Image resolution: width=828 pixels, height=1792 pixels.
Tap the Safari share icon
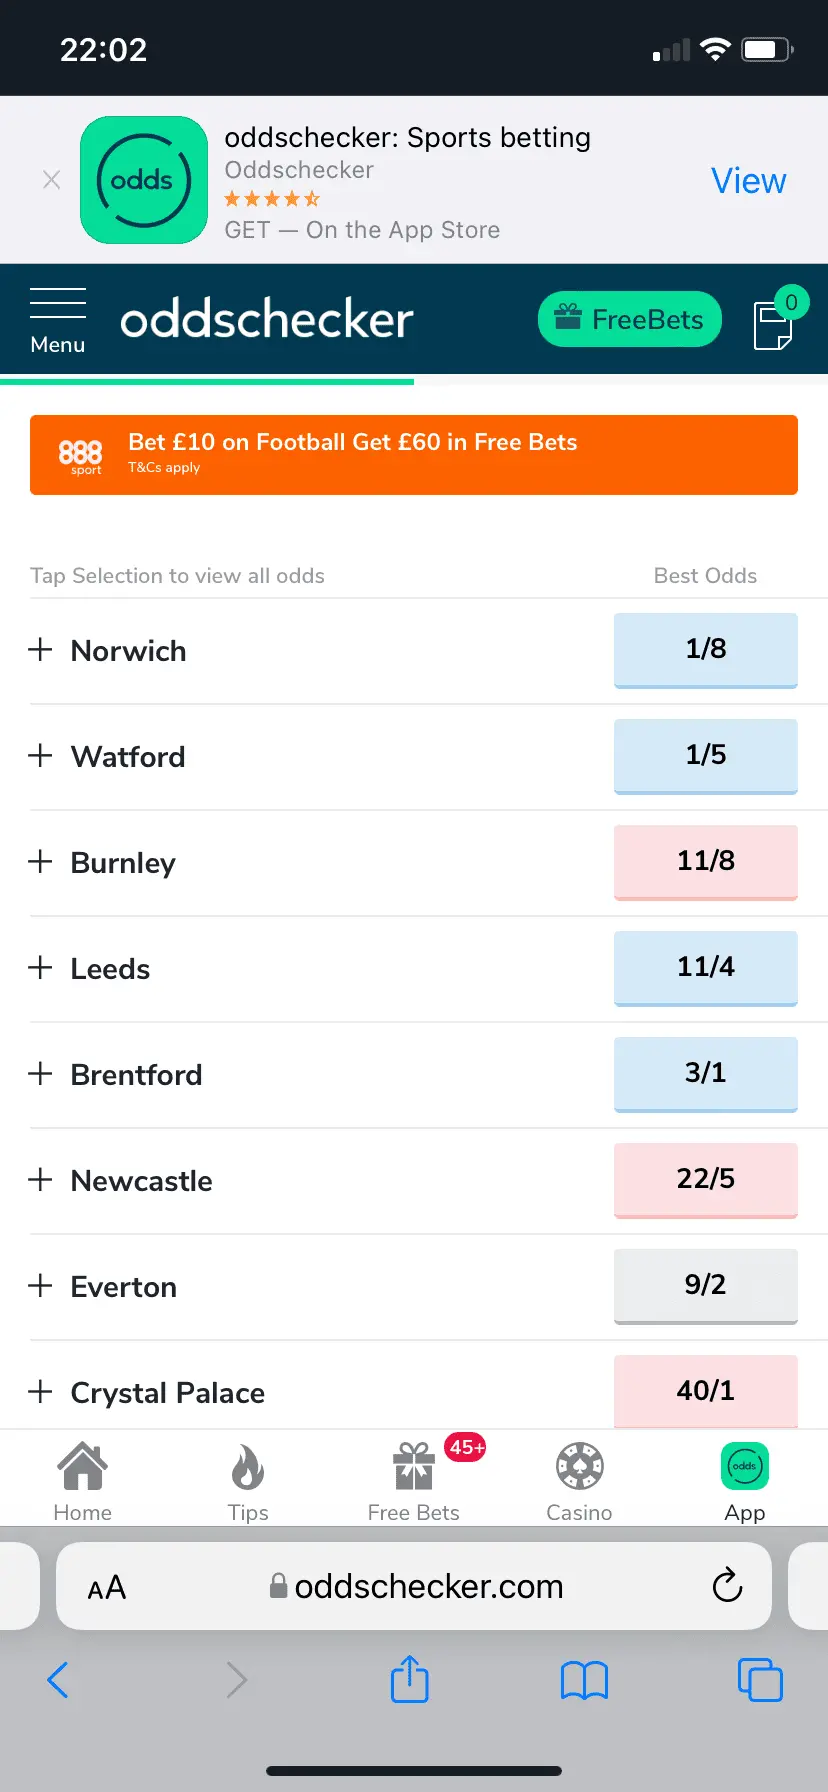click(409, 1679)
